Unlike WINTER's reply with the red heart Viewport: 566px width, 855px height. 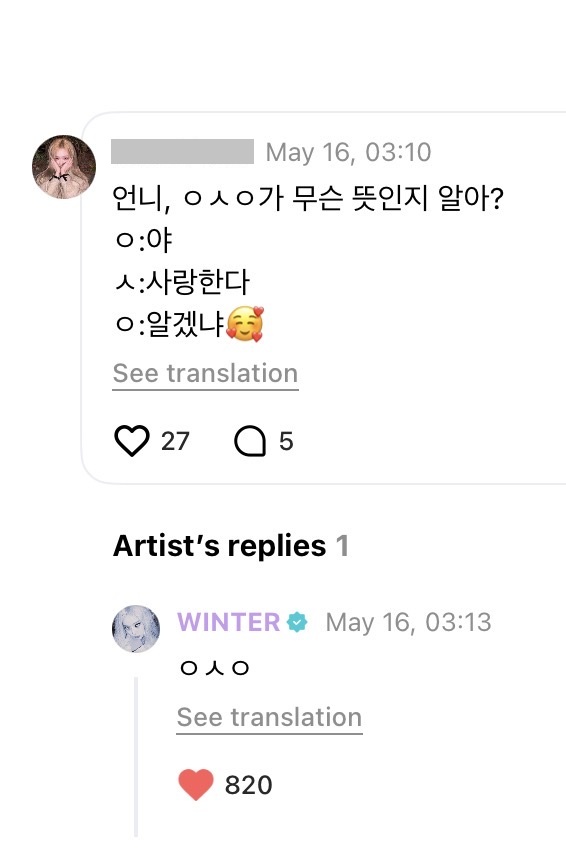point(196,785)
